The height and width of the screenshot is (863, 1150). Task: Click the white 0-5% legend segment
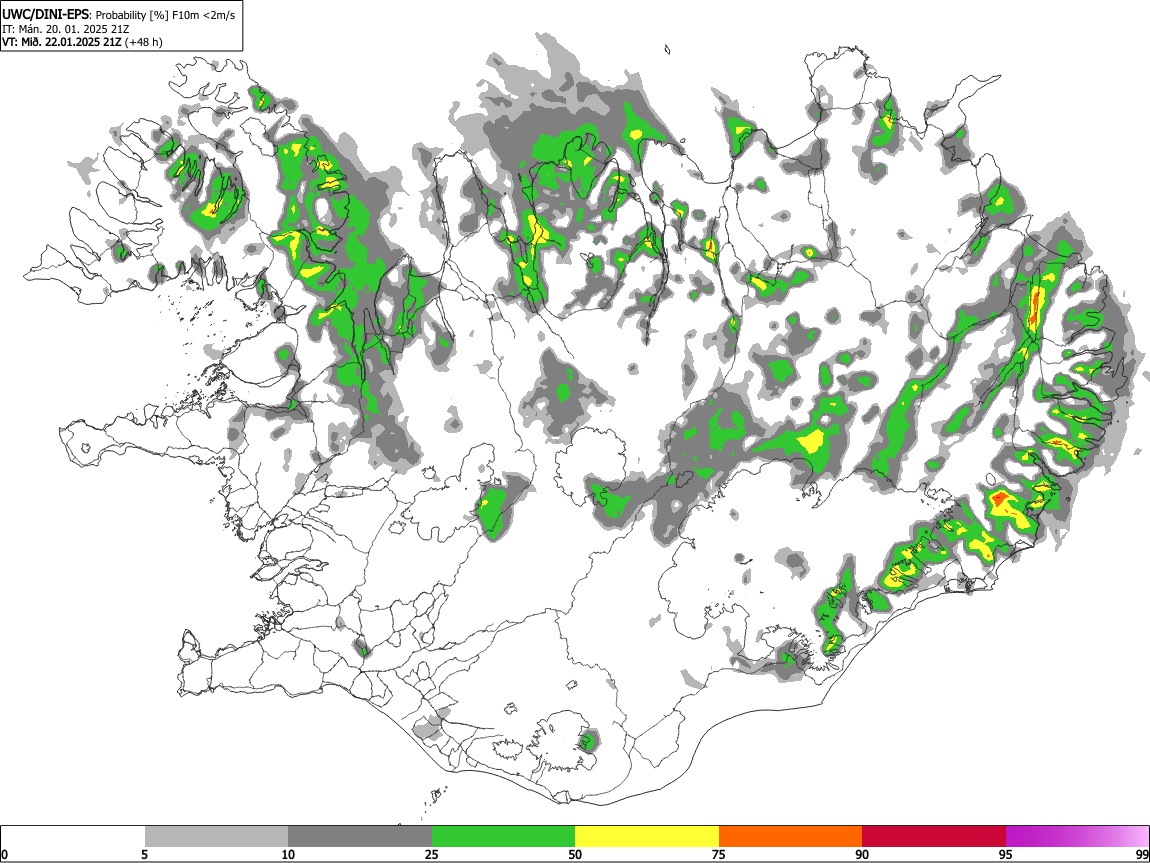coord(73,837)
